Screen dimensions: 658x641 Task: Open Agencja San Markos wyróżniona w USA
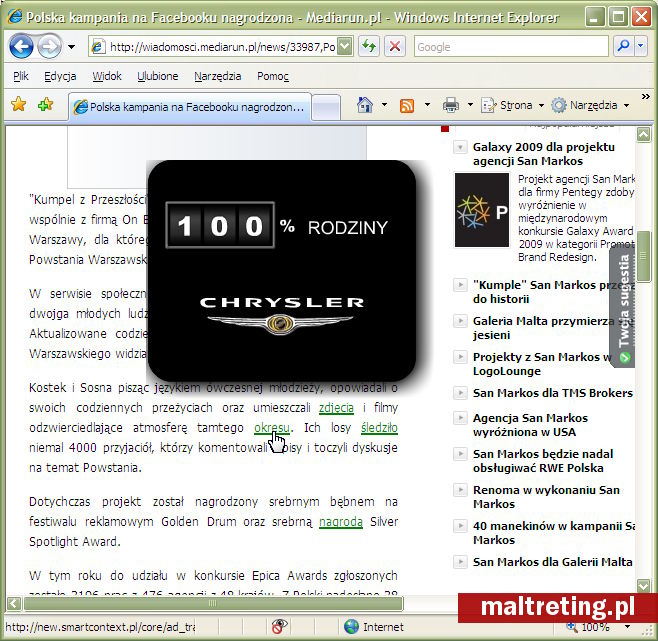[530, 425]
